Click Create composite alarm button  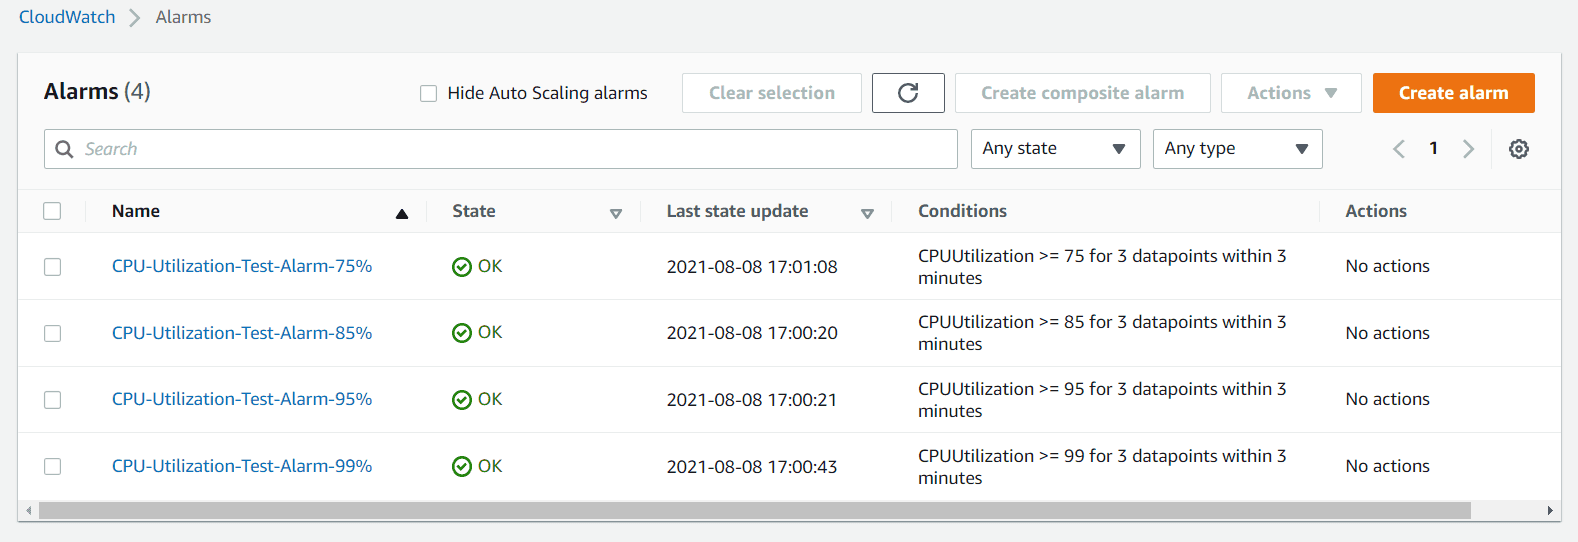pyautogui.click(x=1082, y=93)
